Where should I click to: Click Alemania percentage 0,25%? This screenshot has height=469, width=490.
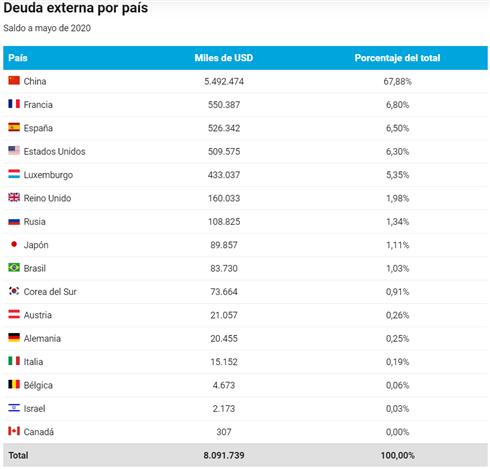397,339
